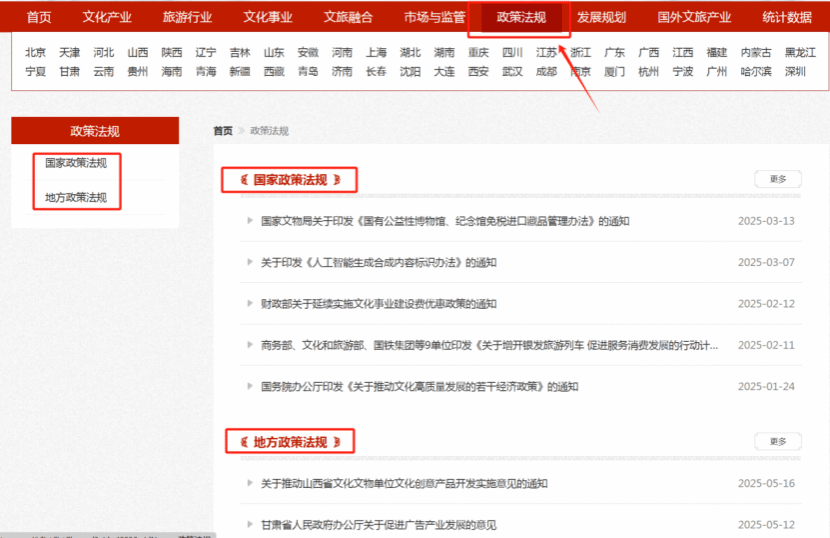Open the 山西省 cultural creative products notice

[x=404, y=484]
